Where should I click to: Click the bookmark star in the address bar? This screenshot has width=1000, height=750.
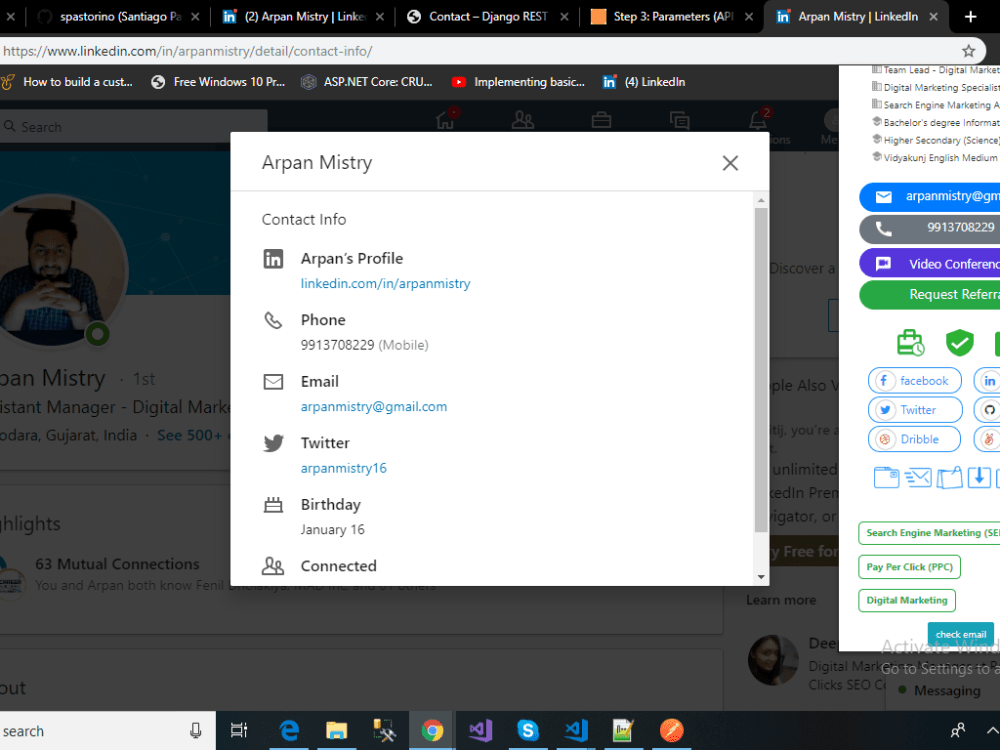coord(968,50)
